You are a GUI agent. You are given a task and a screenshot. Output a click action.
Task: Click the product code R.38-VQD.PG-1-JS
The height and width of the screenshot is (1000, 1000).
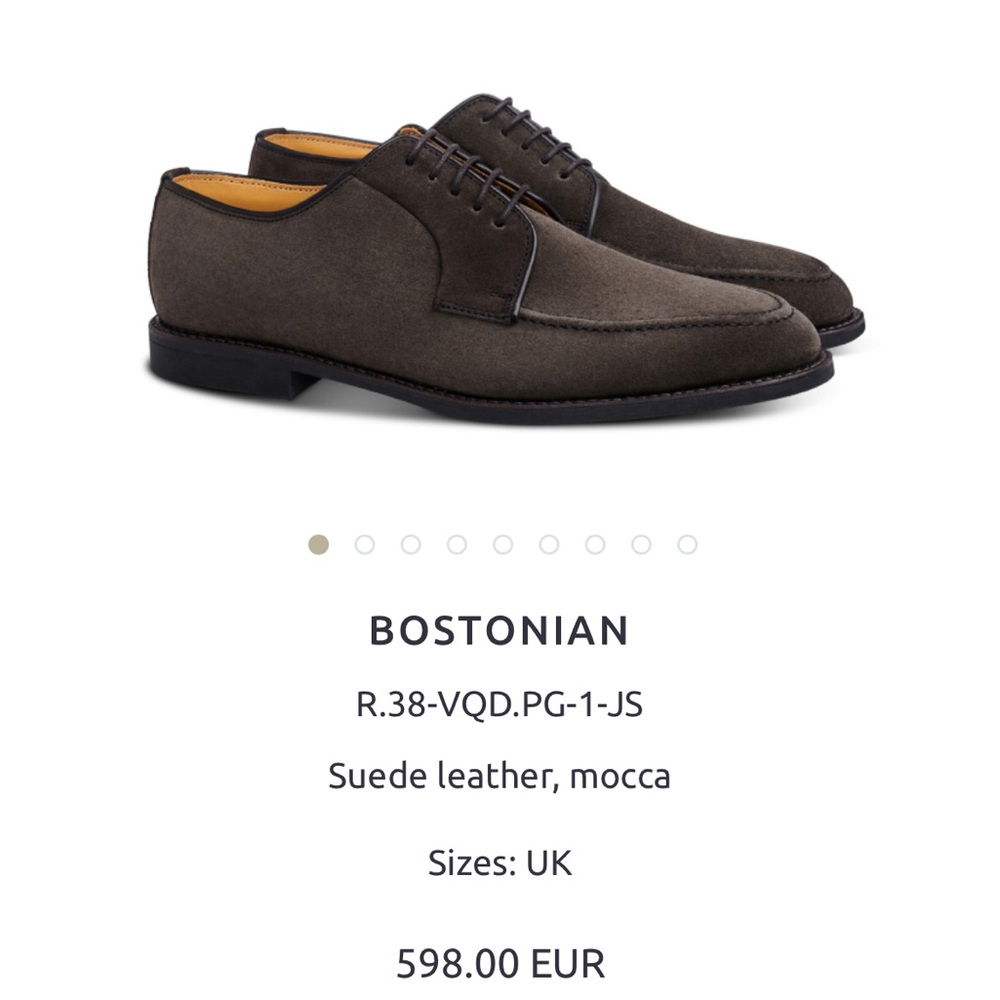(500, 705)
